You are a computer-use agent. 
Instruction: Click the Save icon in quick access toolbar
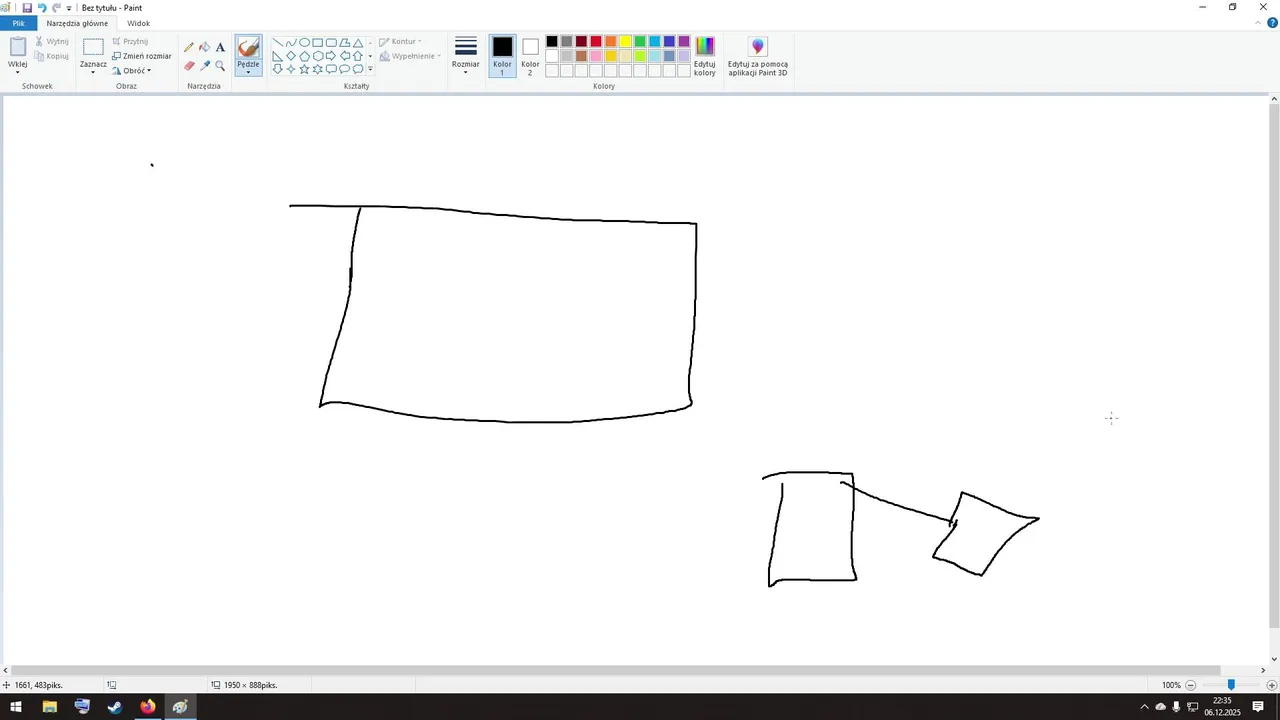[x=27, y=7]
